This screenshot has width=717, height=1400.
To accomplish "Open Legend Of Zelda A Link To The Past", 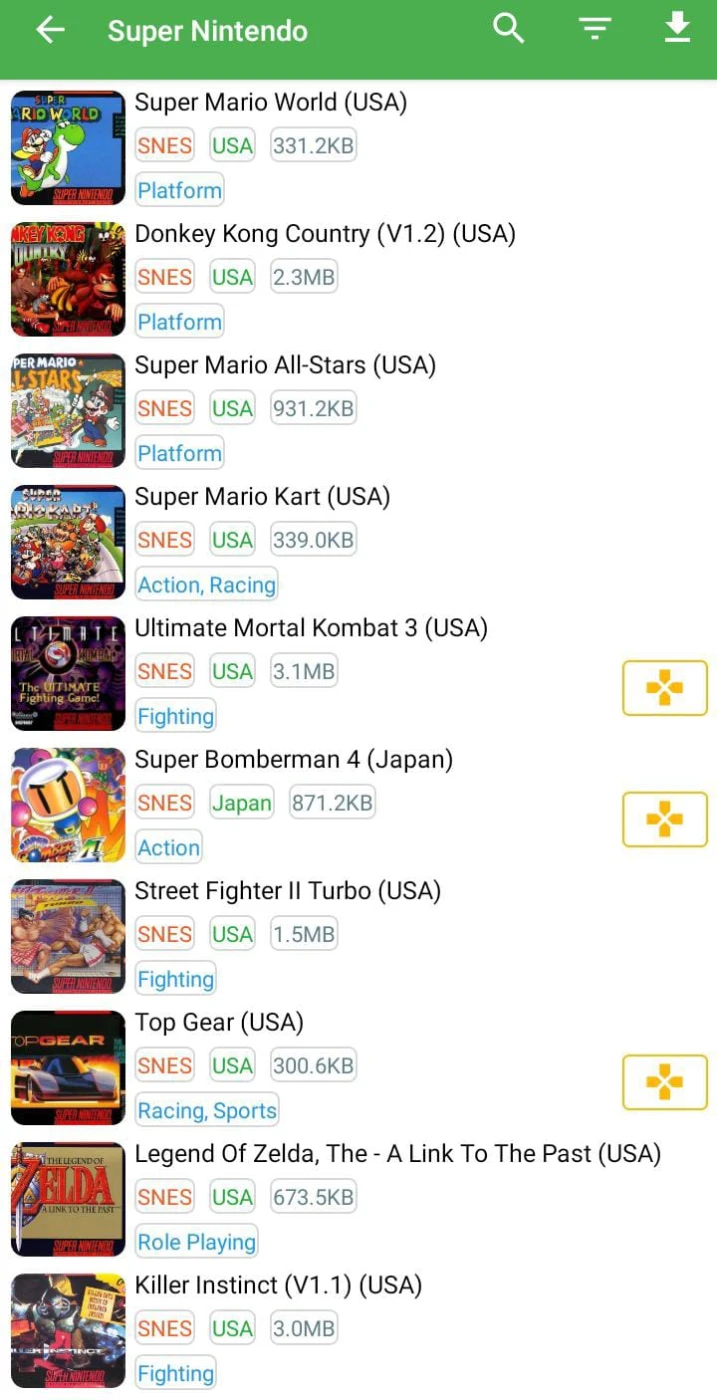I will (397, 1154).
